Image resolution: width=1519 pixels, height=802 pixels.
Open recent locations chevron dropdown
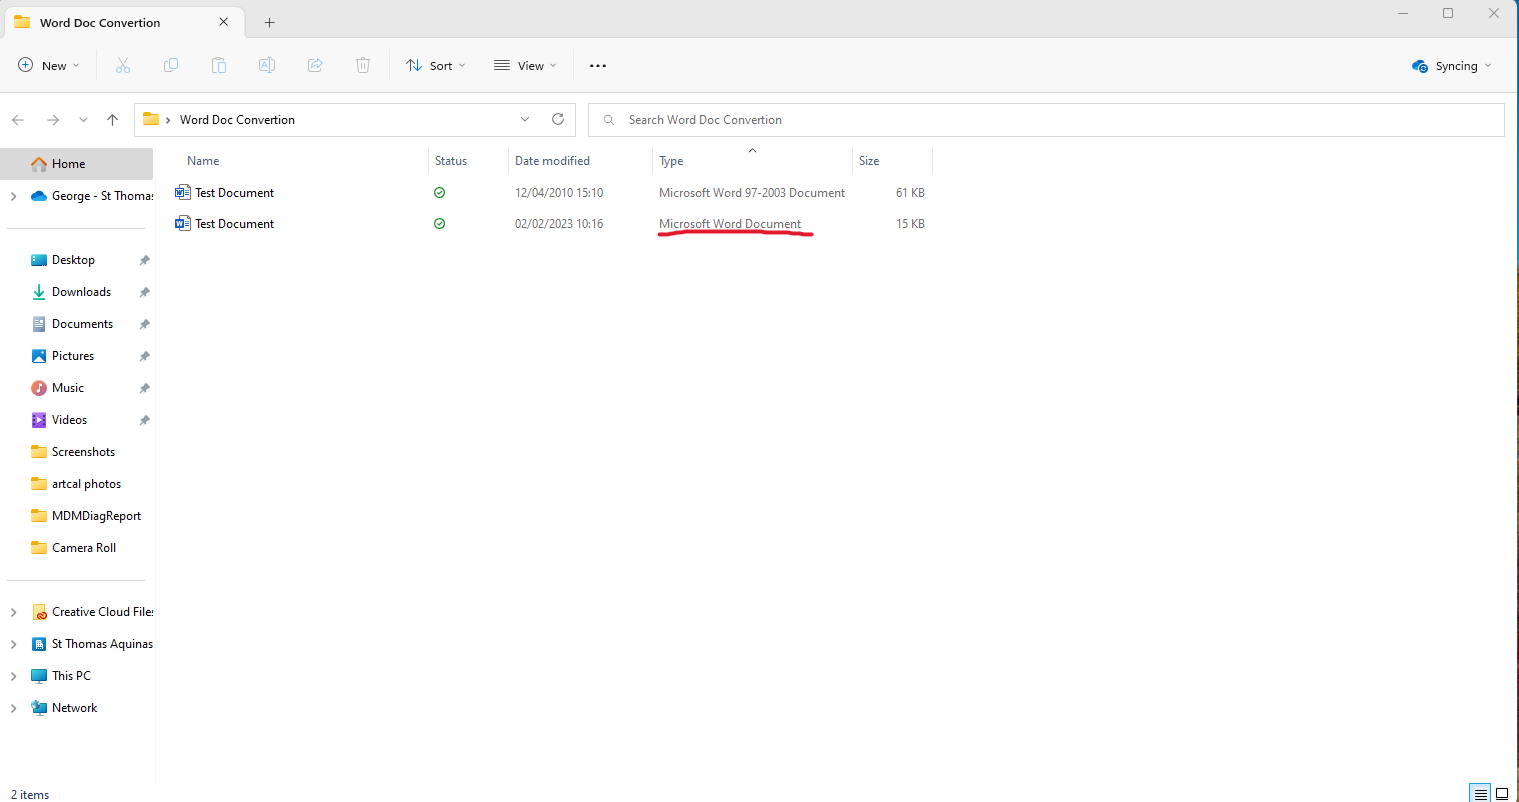point(83,120)
